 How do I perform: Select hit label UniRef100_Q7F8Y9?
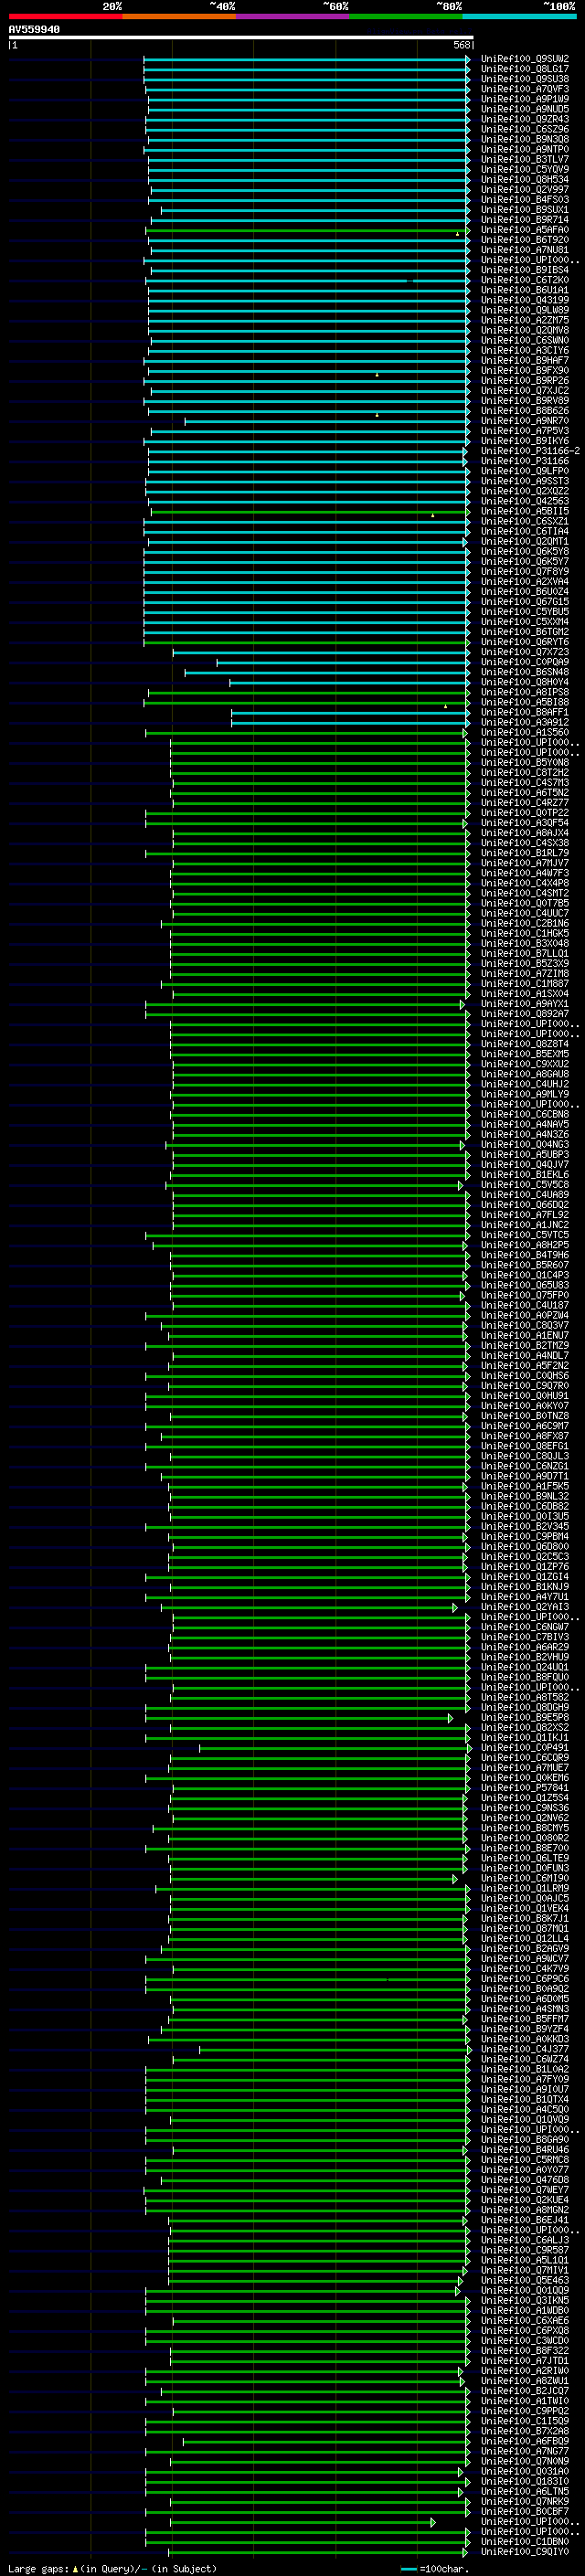(x=524, y=572)
